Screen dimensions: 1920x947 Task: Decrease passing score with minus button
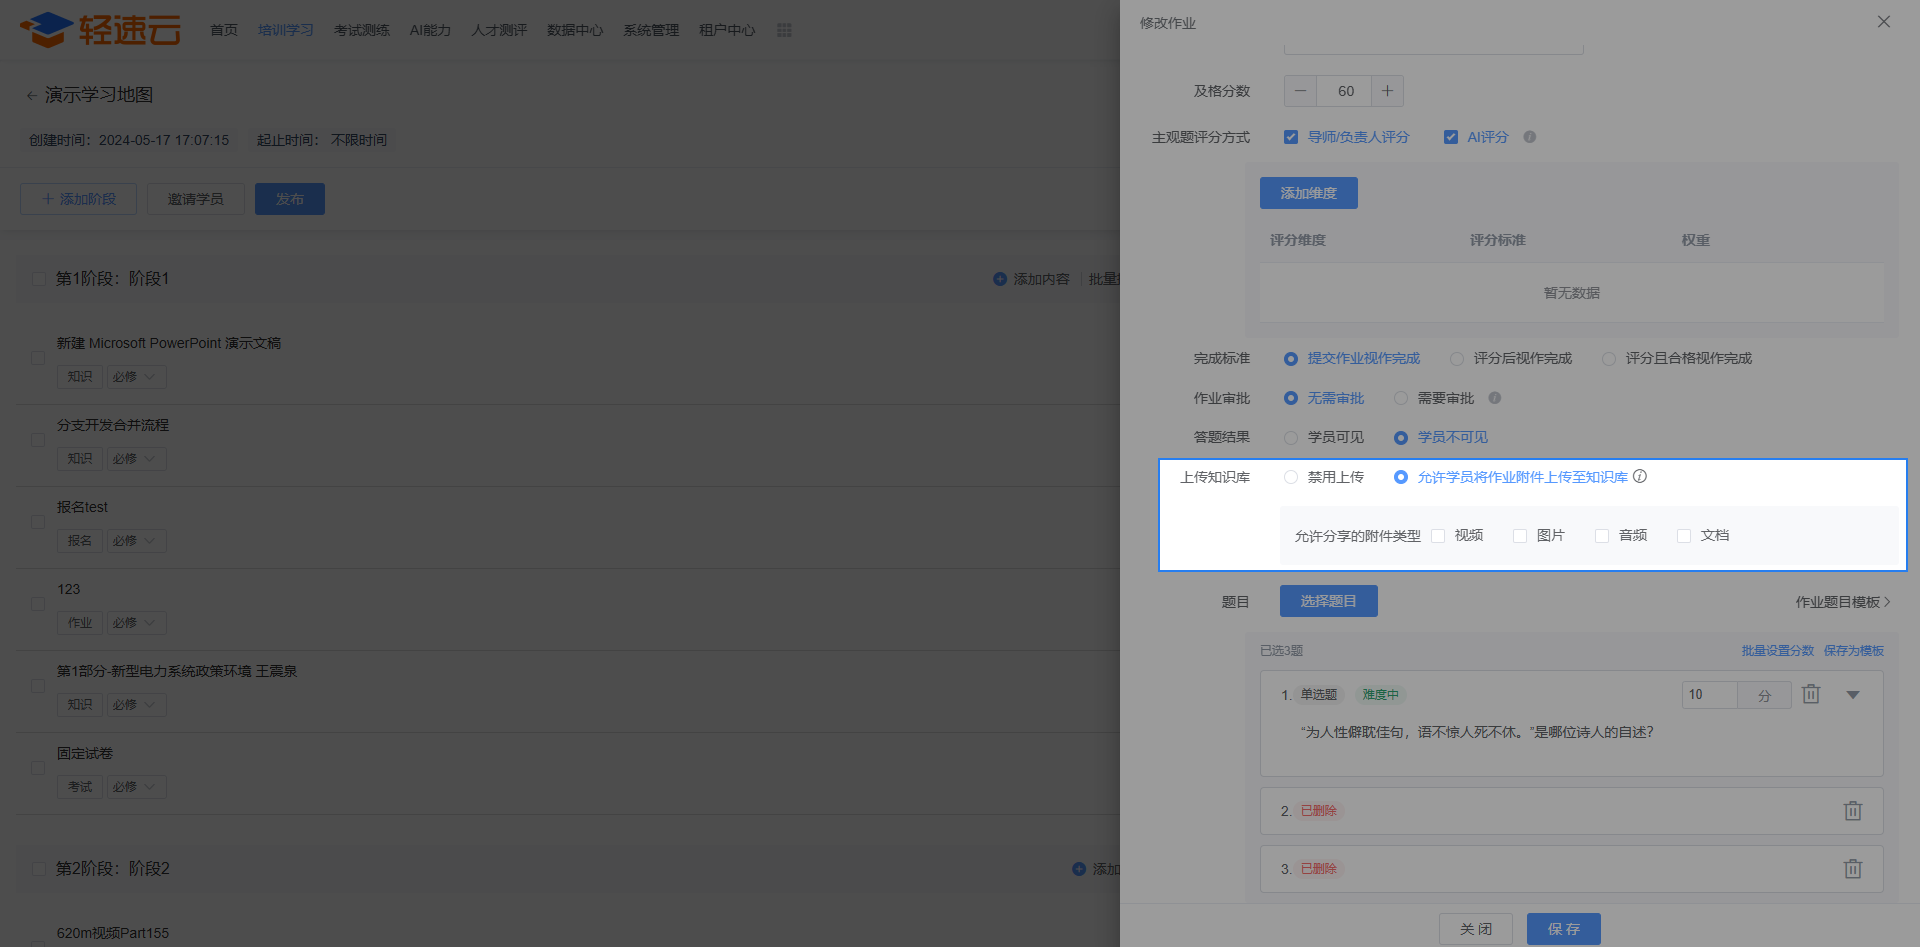point(1300,91)
